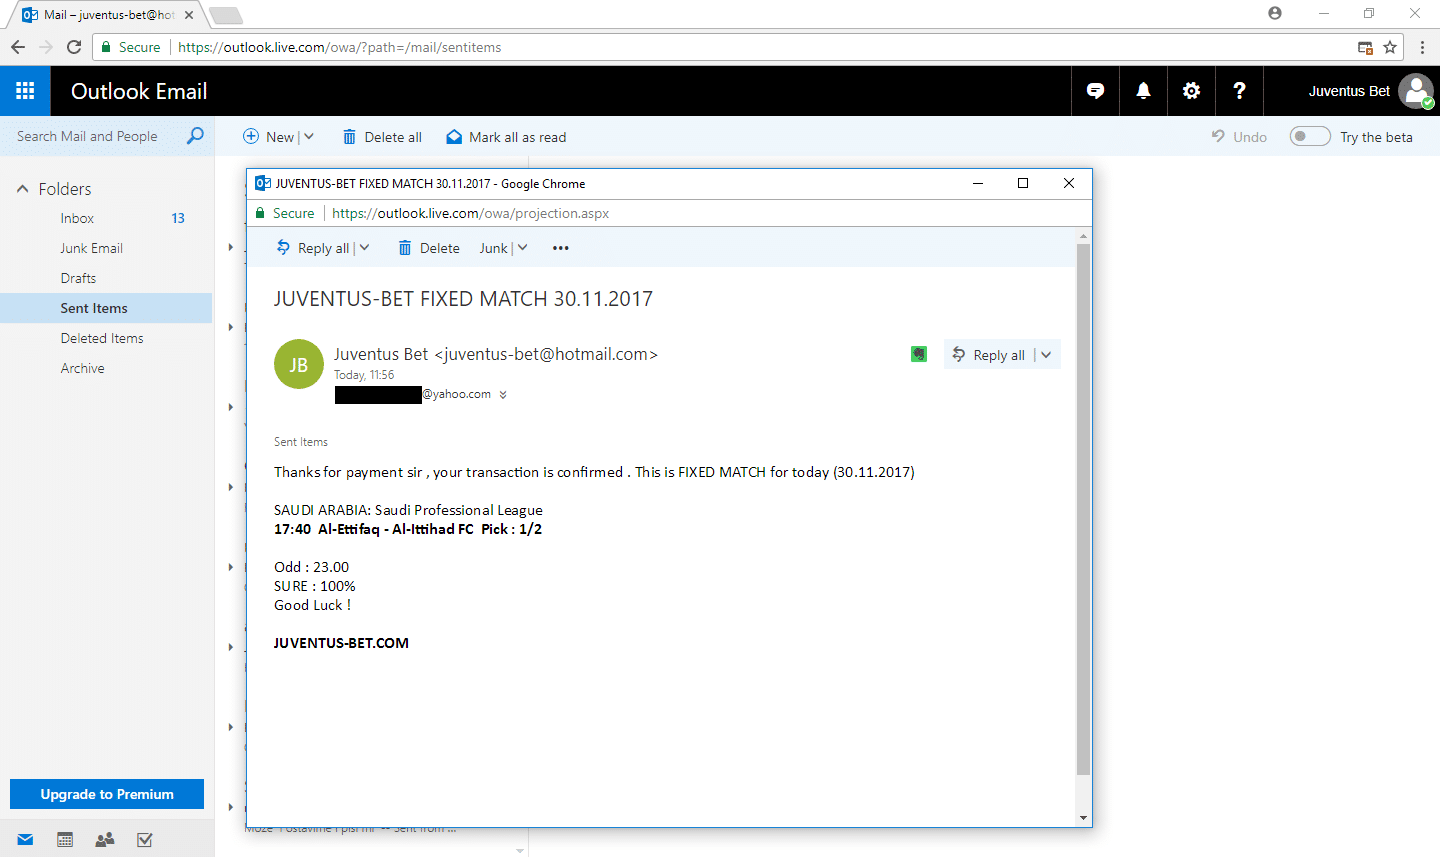This screenshot has width=1446, height=857.
Task: Open Skype chat icon in header
Action: click(x=1095, y=91)
